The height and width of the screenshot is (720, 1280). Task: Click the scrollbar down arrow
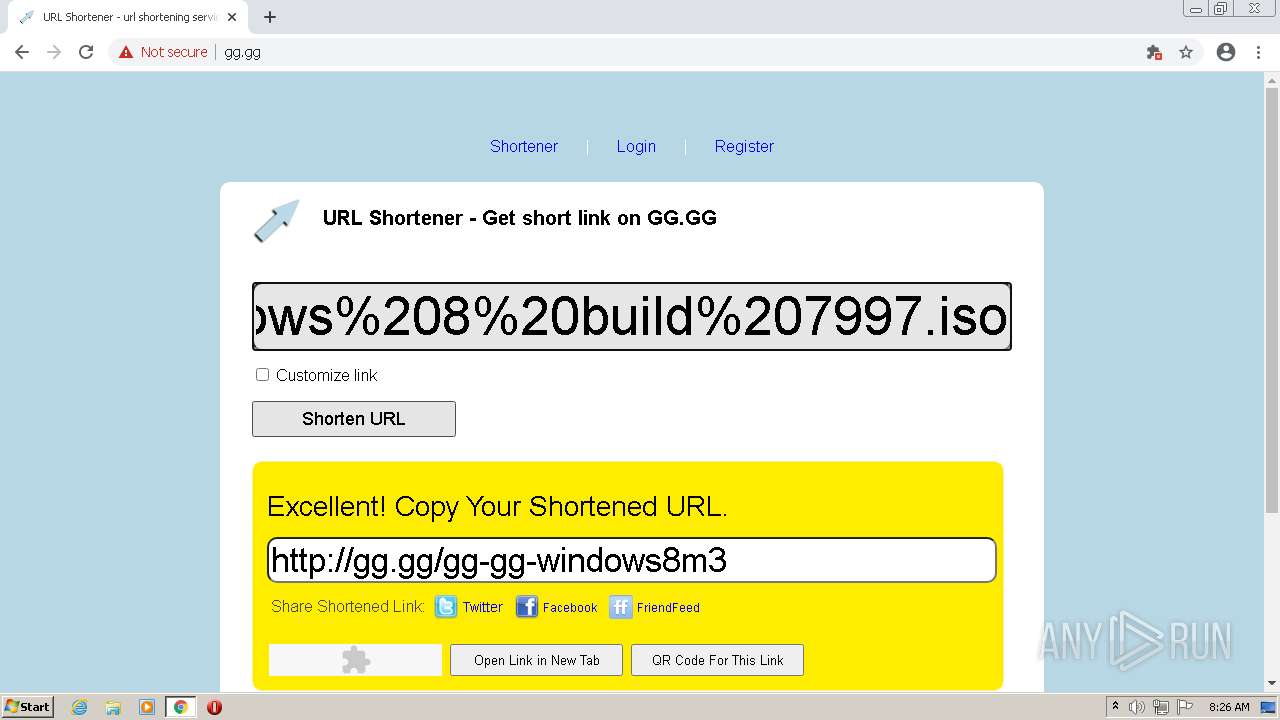1272,684
